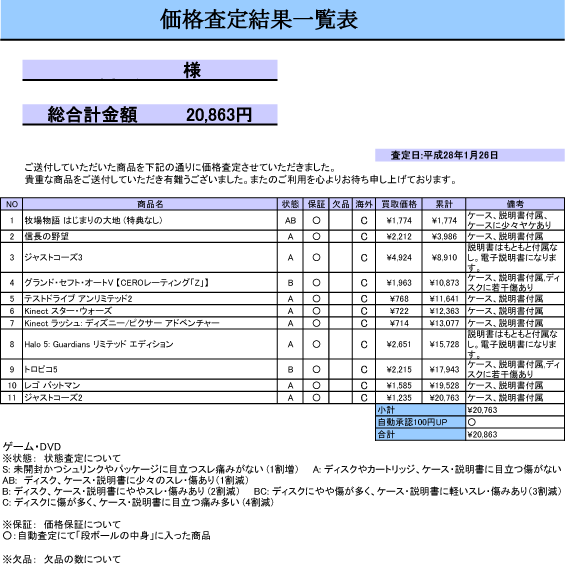Click the price ¥2,215
This screenshot has width=565, height=565.
[x=399, y=369]
